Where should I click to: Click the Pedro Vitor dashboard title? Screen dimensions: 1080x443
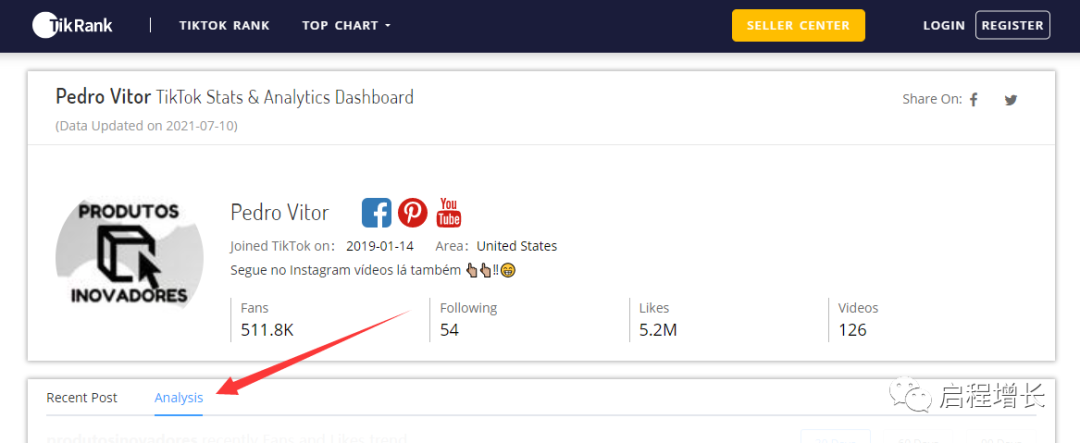(x=234, y=97)
